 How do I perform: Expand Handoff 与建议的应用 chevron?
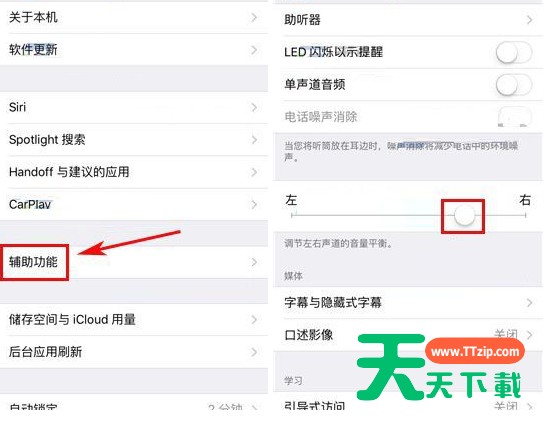[x=254, y=172]
